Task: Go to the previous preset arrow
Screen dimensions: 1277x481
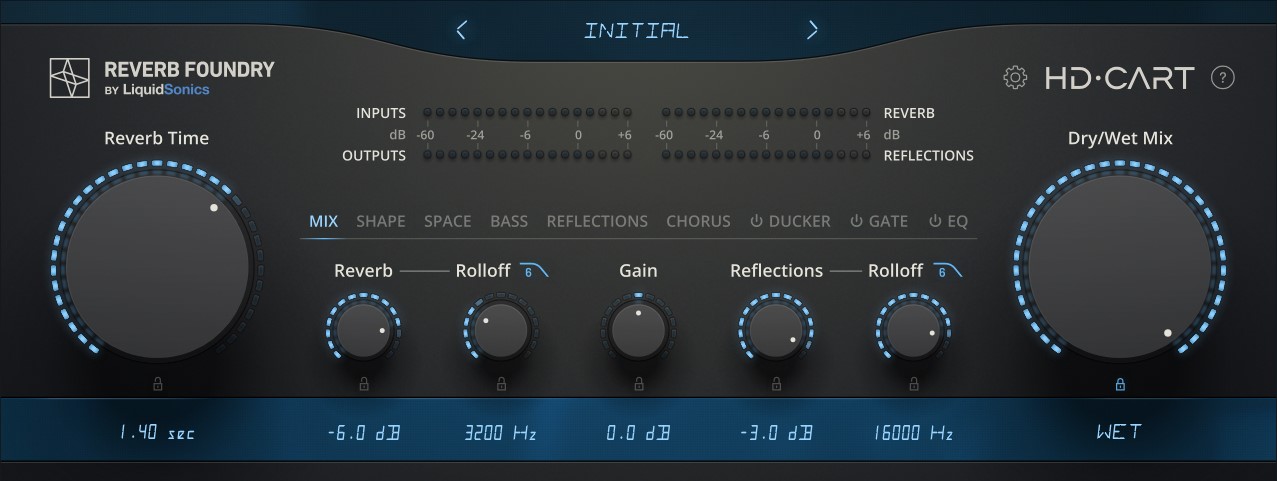Action: coord(461,29)
